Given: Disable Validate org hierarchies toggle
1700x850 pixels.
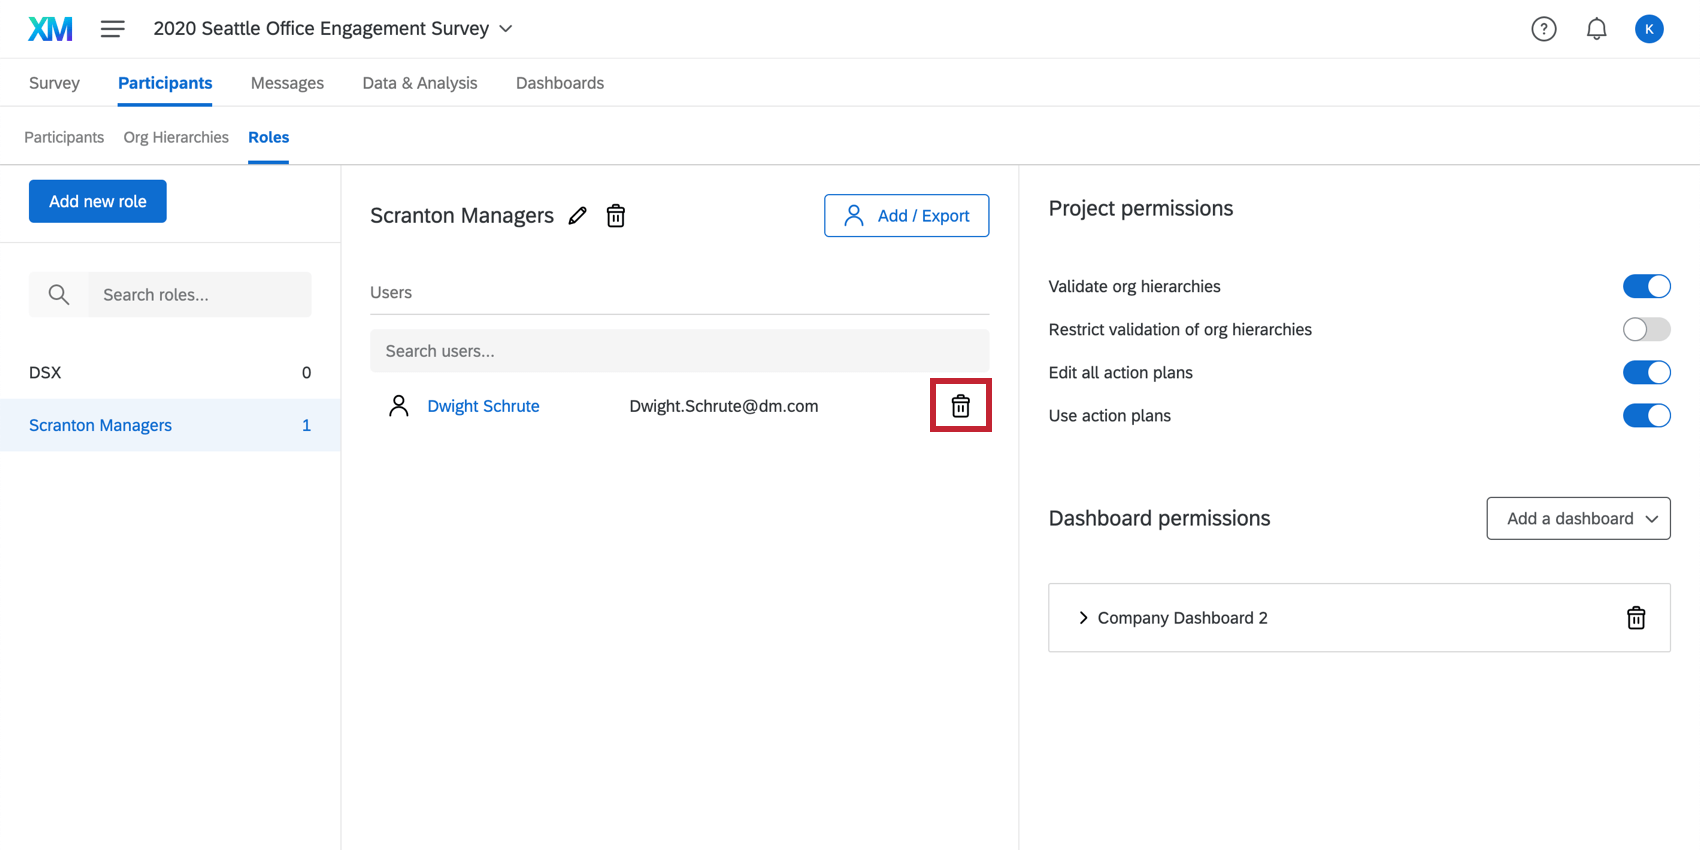Looking at the screenshot, I should [1646, 286].
